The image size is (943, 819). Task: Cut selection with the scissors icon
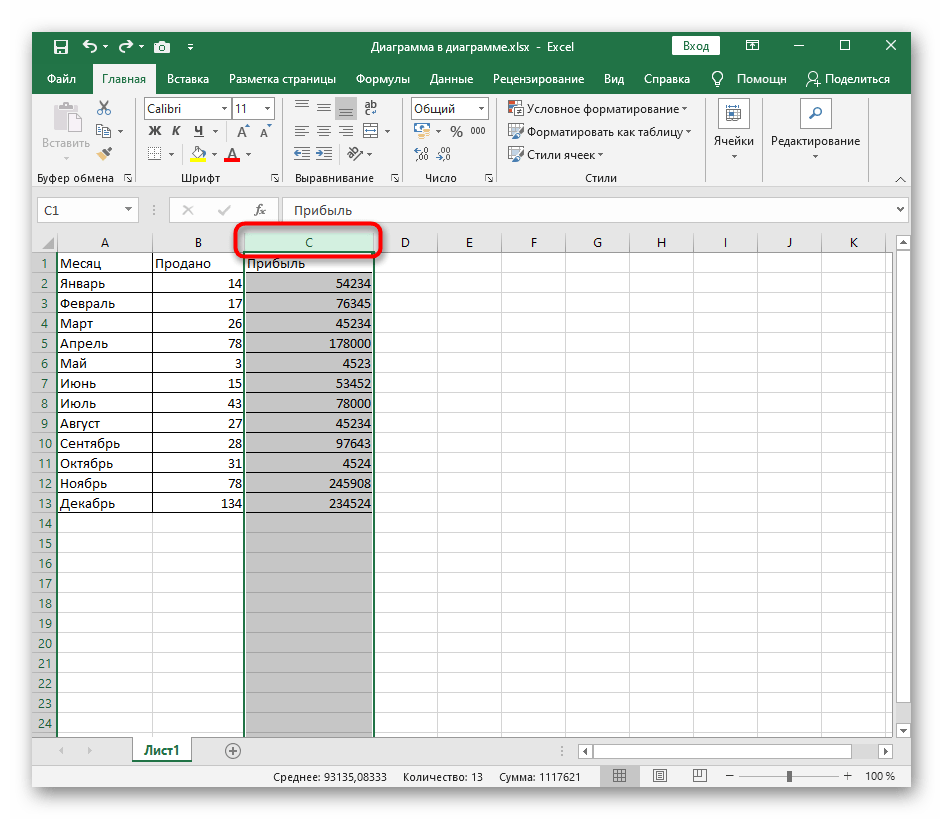click(x=104, y=108)
